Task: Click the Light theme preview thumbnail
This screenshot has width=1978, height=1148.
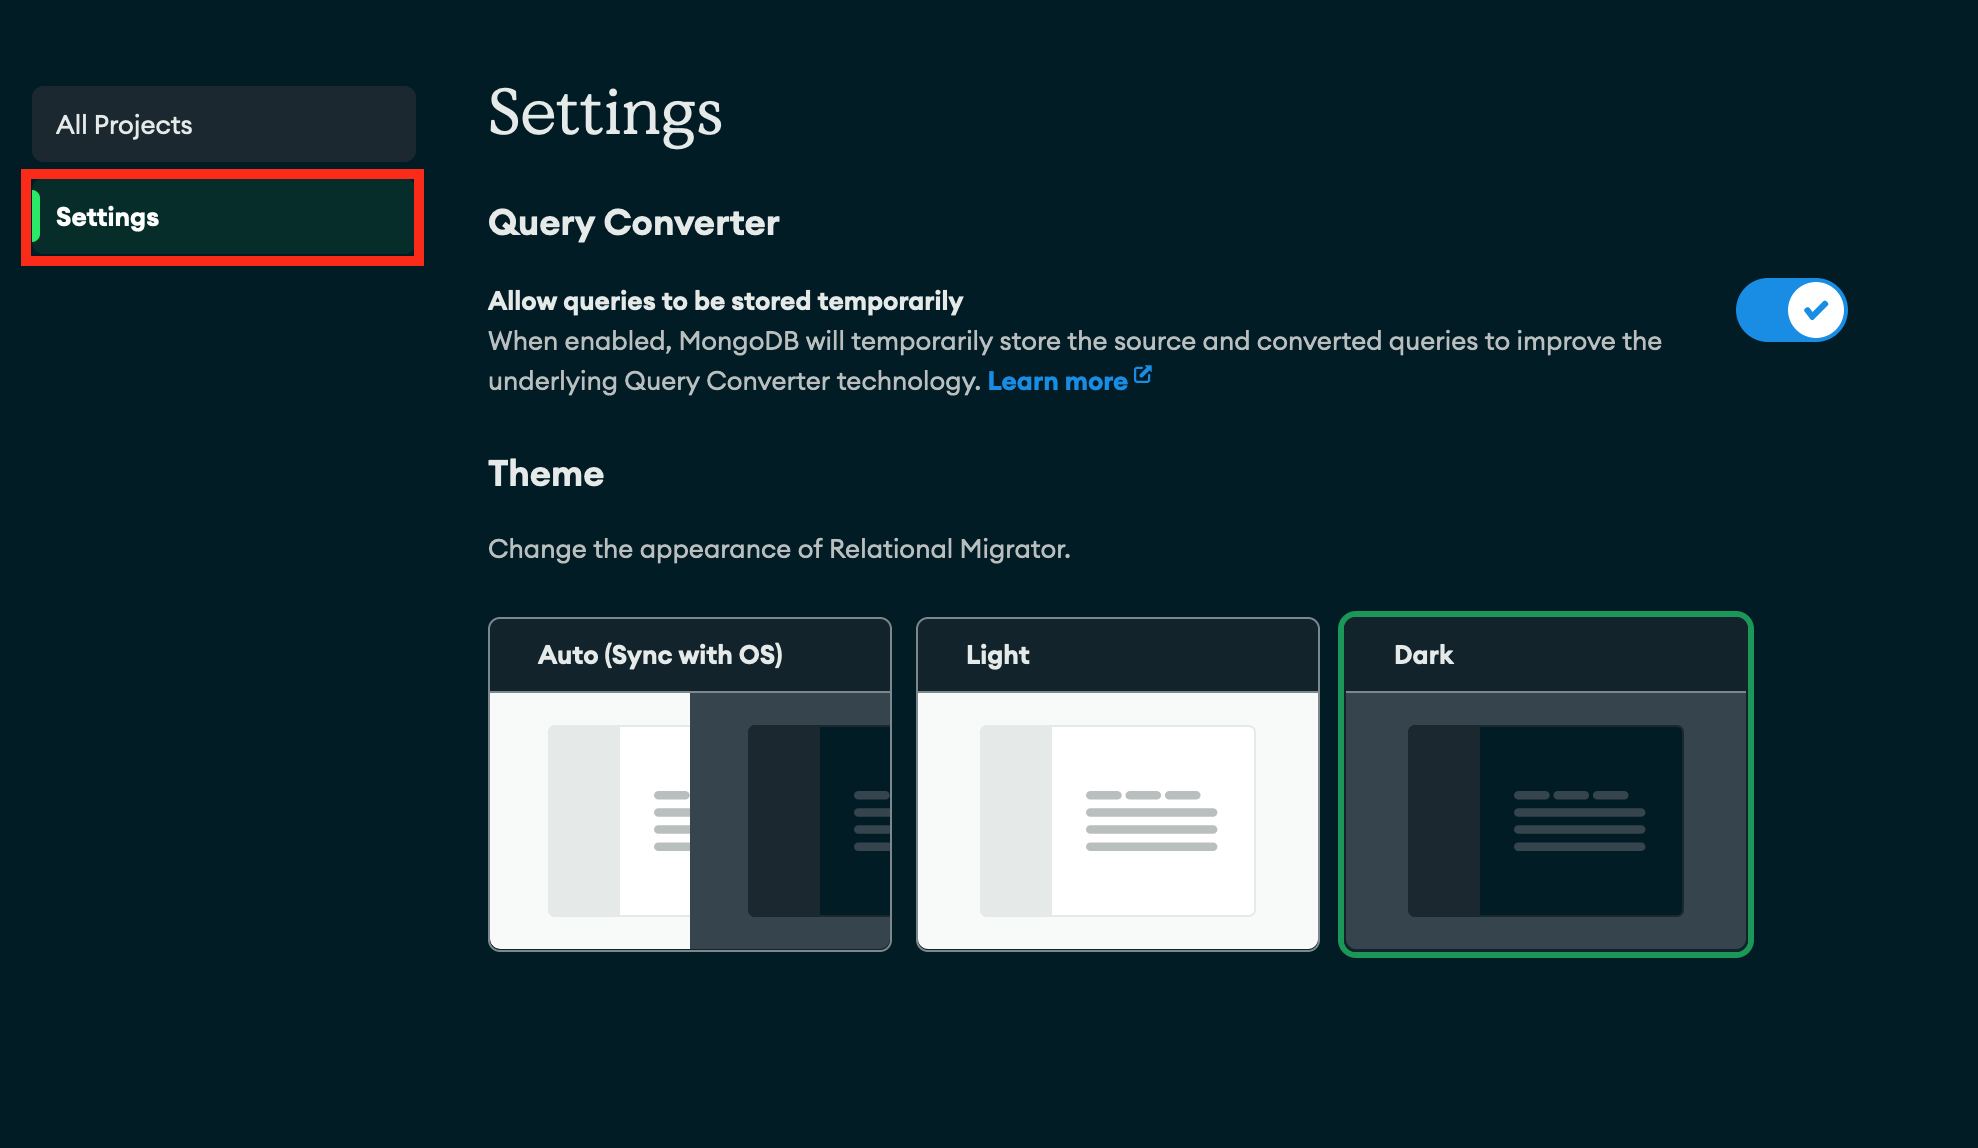Action: (x=1117, y=820)
